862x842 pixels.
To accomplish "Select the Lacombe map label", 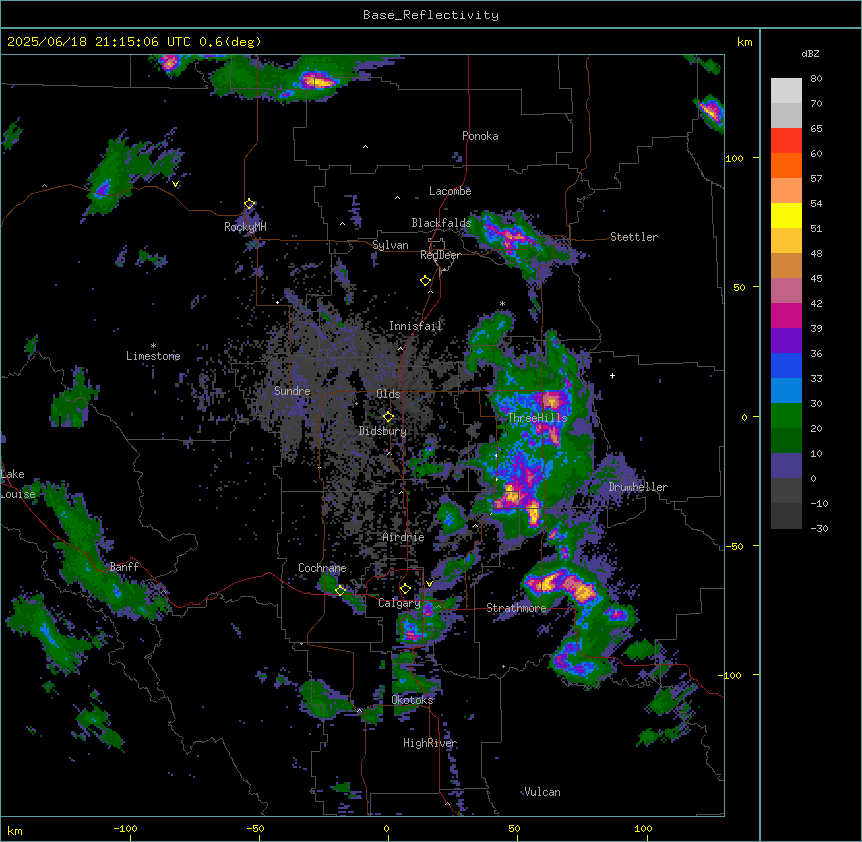I will [x=450, y=191].
